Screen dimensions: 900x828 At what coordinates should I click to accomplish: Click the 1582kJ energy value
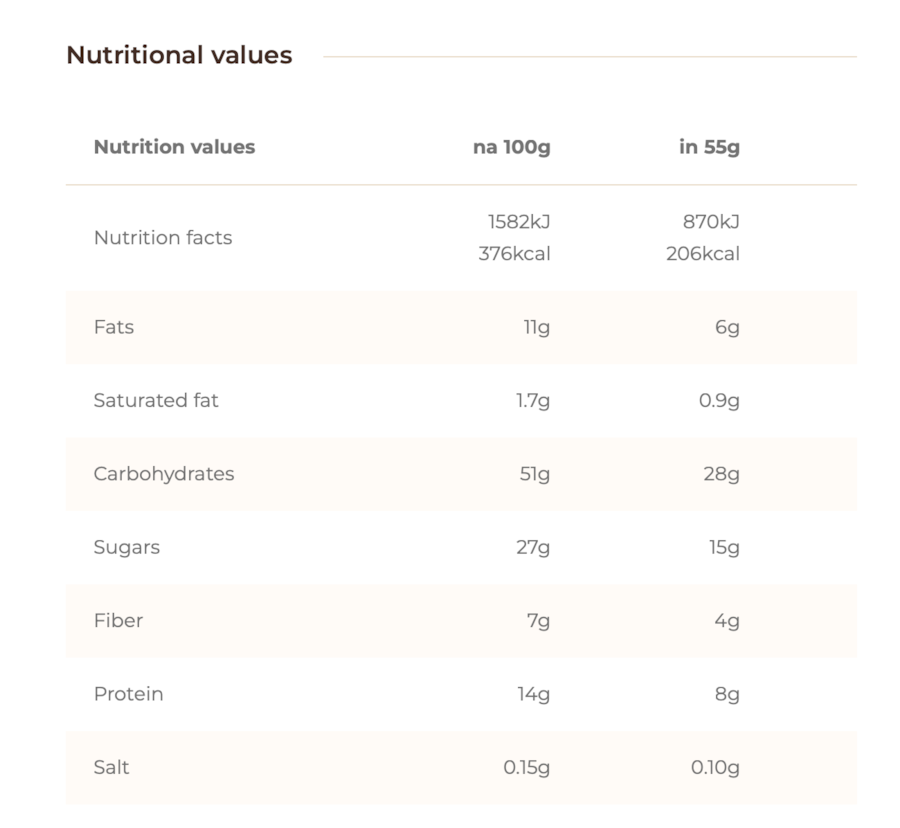[x=518, y=222]
